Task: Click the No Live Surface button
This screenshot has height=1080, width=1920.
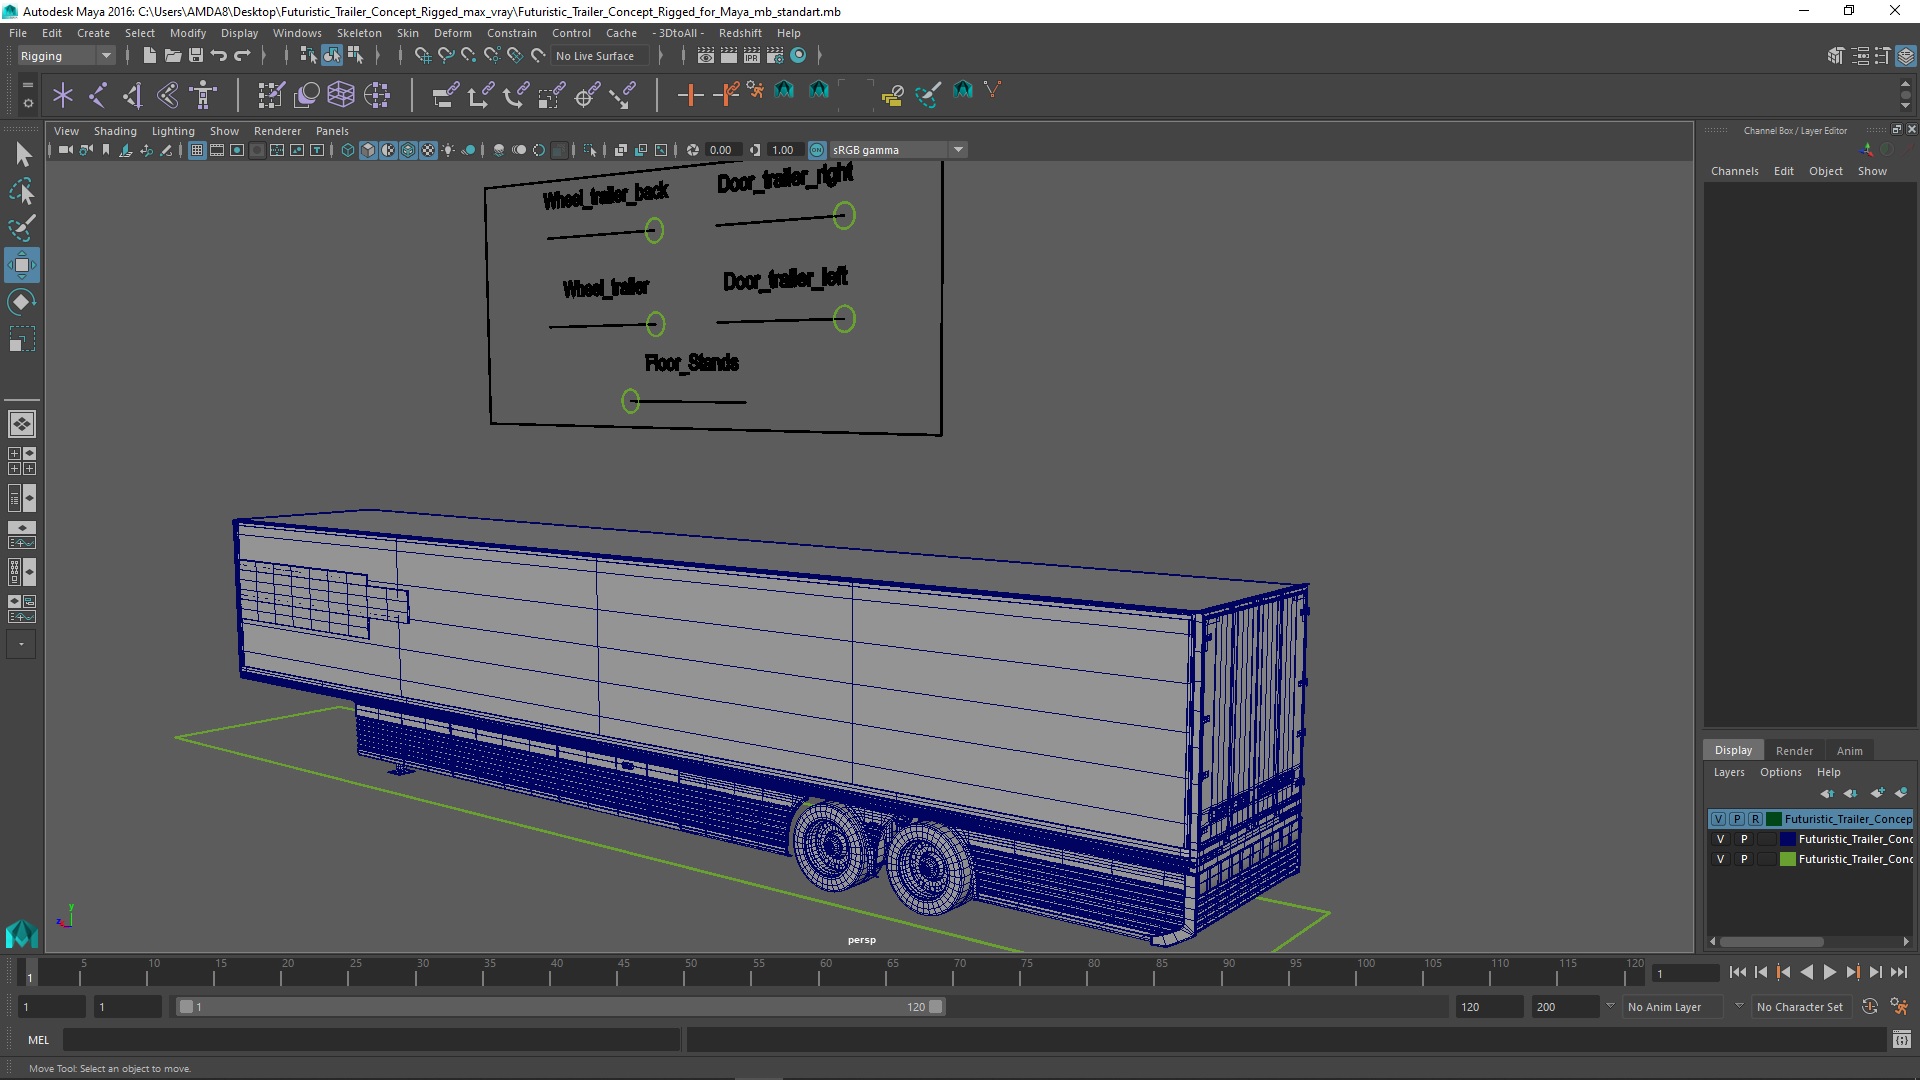Action: point(595,56)
